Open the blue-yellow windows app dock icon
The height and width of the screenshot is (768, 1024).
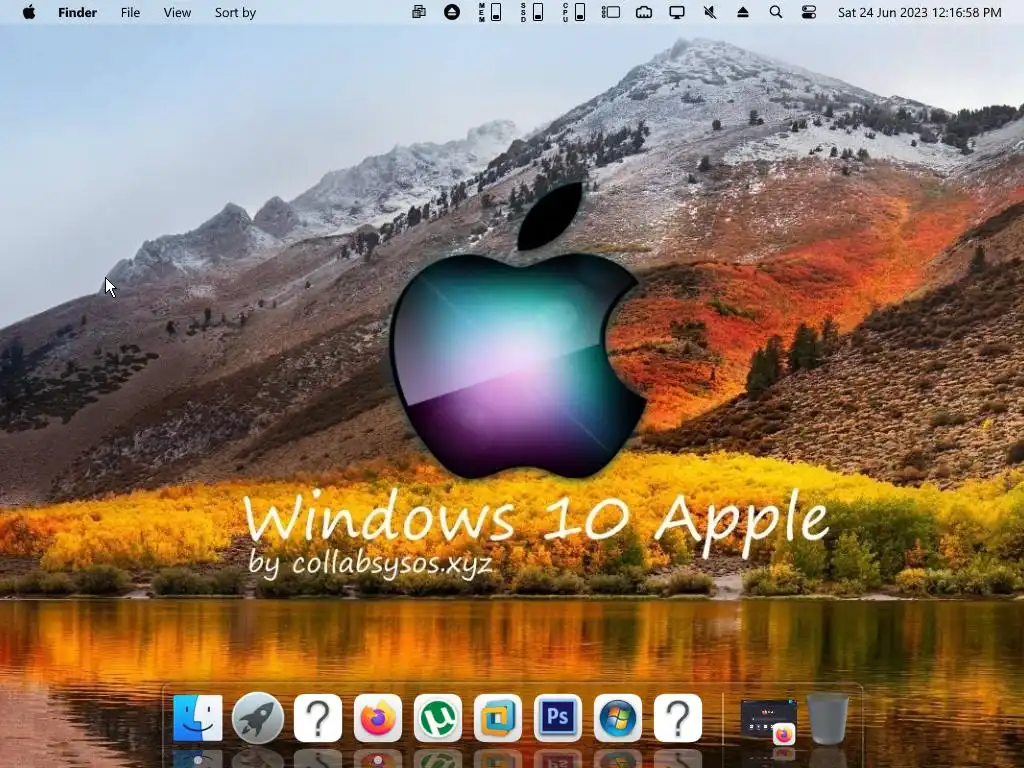[498, 718]
